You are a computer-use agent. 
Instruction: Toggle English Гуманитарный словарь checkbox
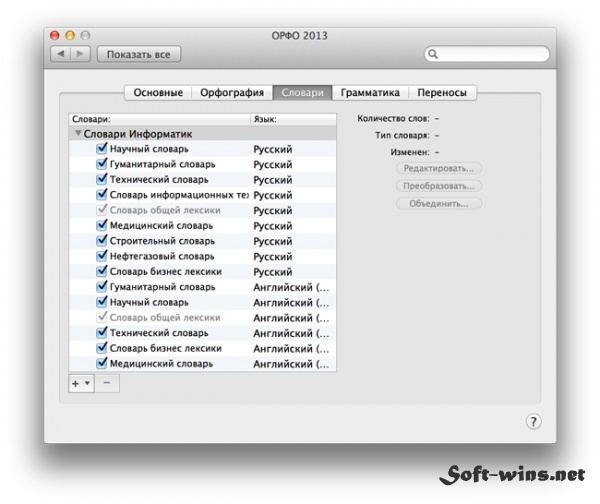pyautogui.click(x=102, y=286)
